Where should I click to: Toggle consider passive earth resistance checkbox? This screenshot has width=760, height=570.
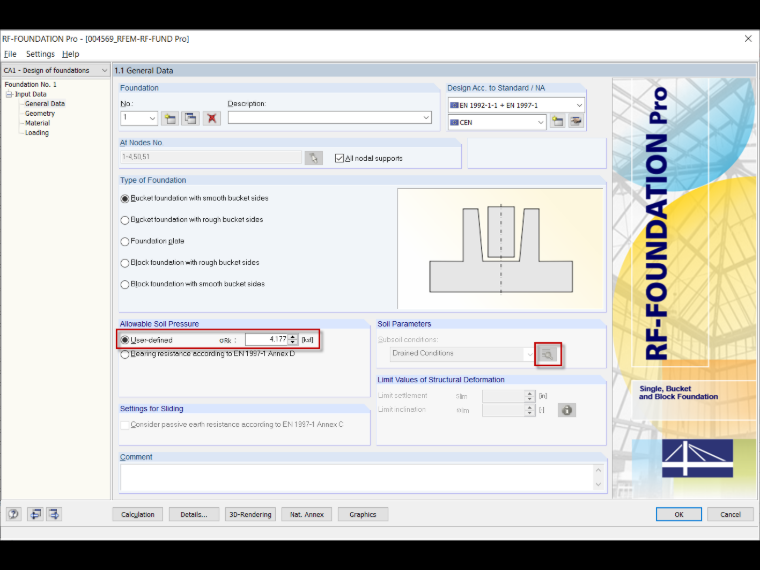pos(125,425)
